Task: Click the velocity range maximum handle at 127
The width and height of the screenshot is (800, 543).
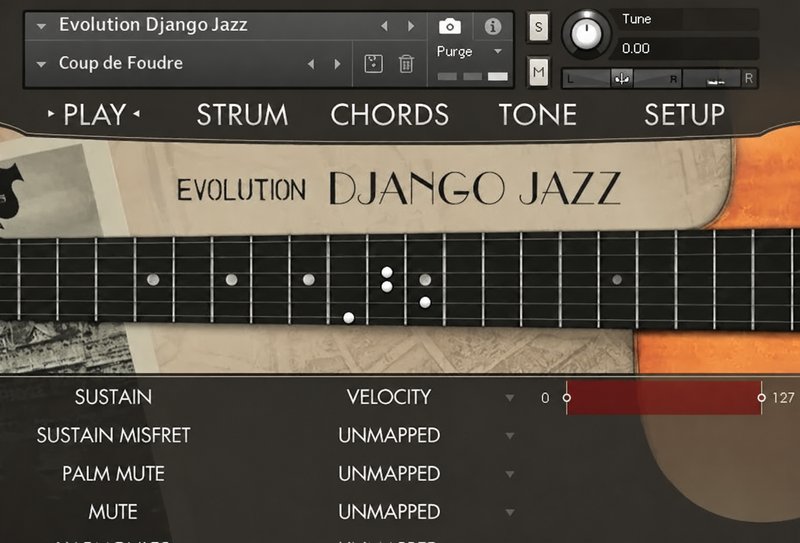Action: pyautogui.click(x=761, y=398)
